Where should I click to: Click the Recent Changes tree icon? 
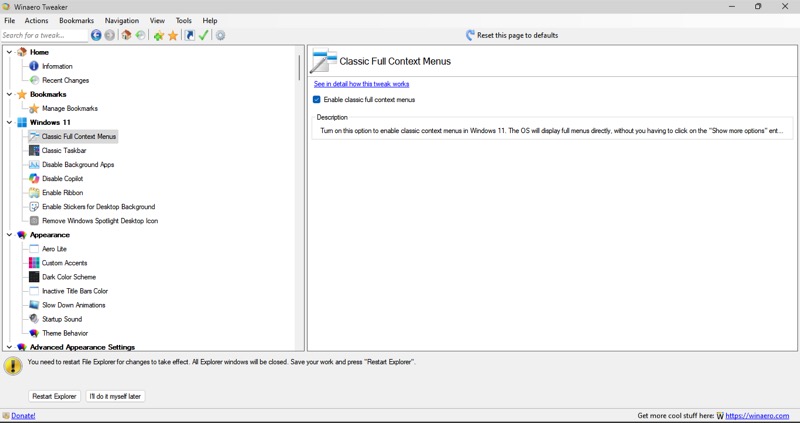click(34, 80)
